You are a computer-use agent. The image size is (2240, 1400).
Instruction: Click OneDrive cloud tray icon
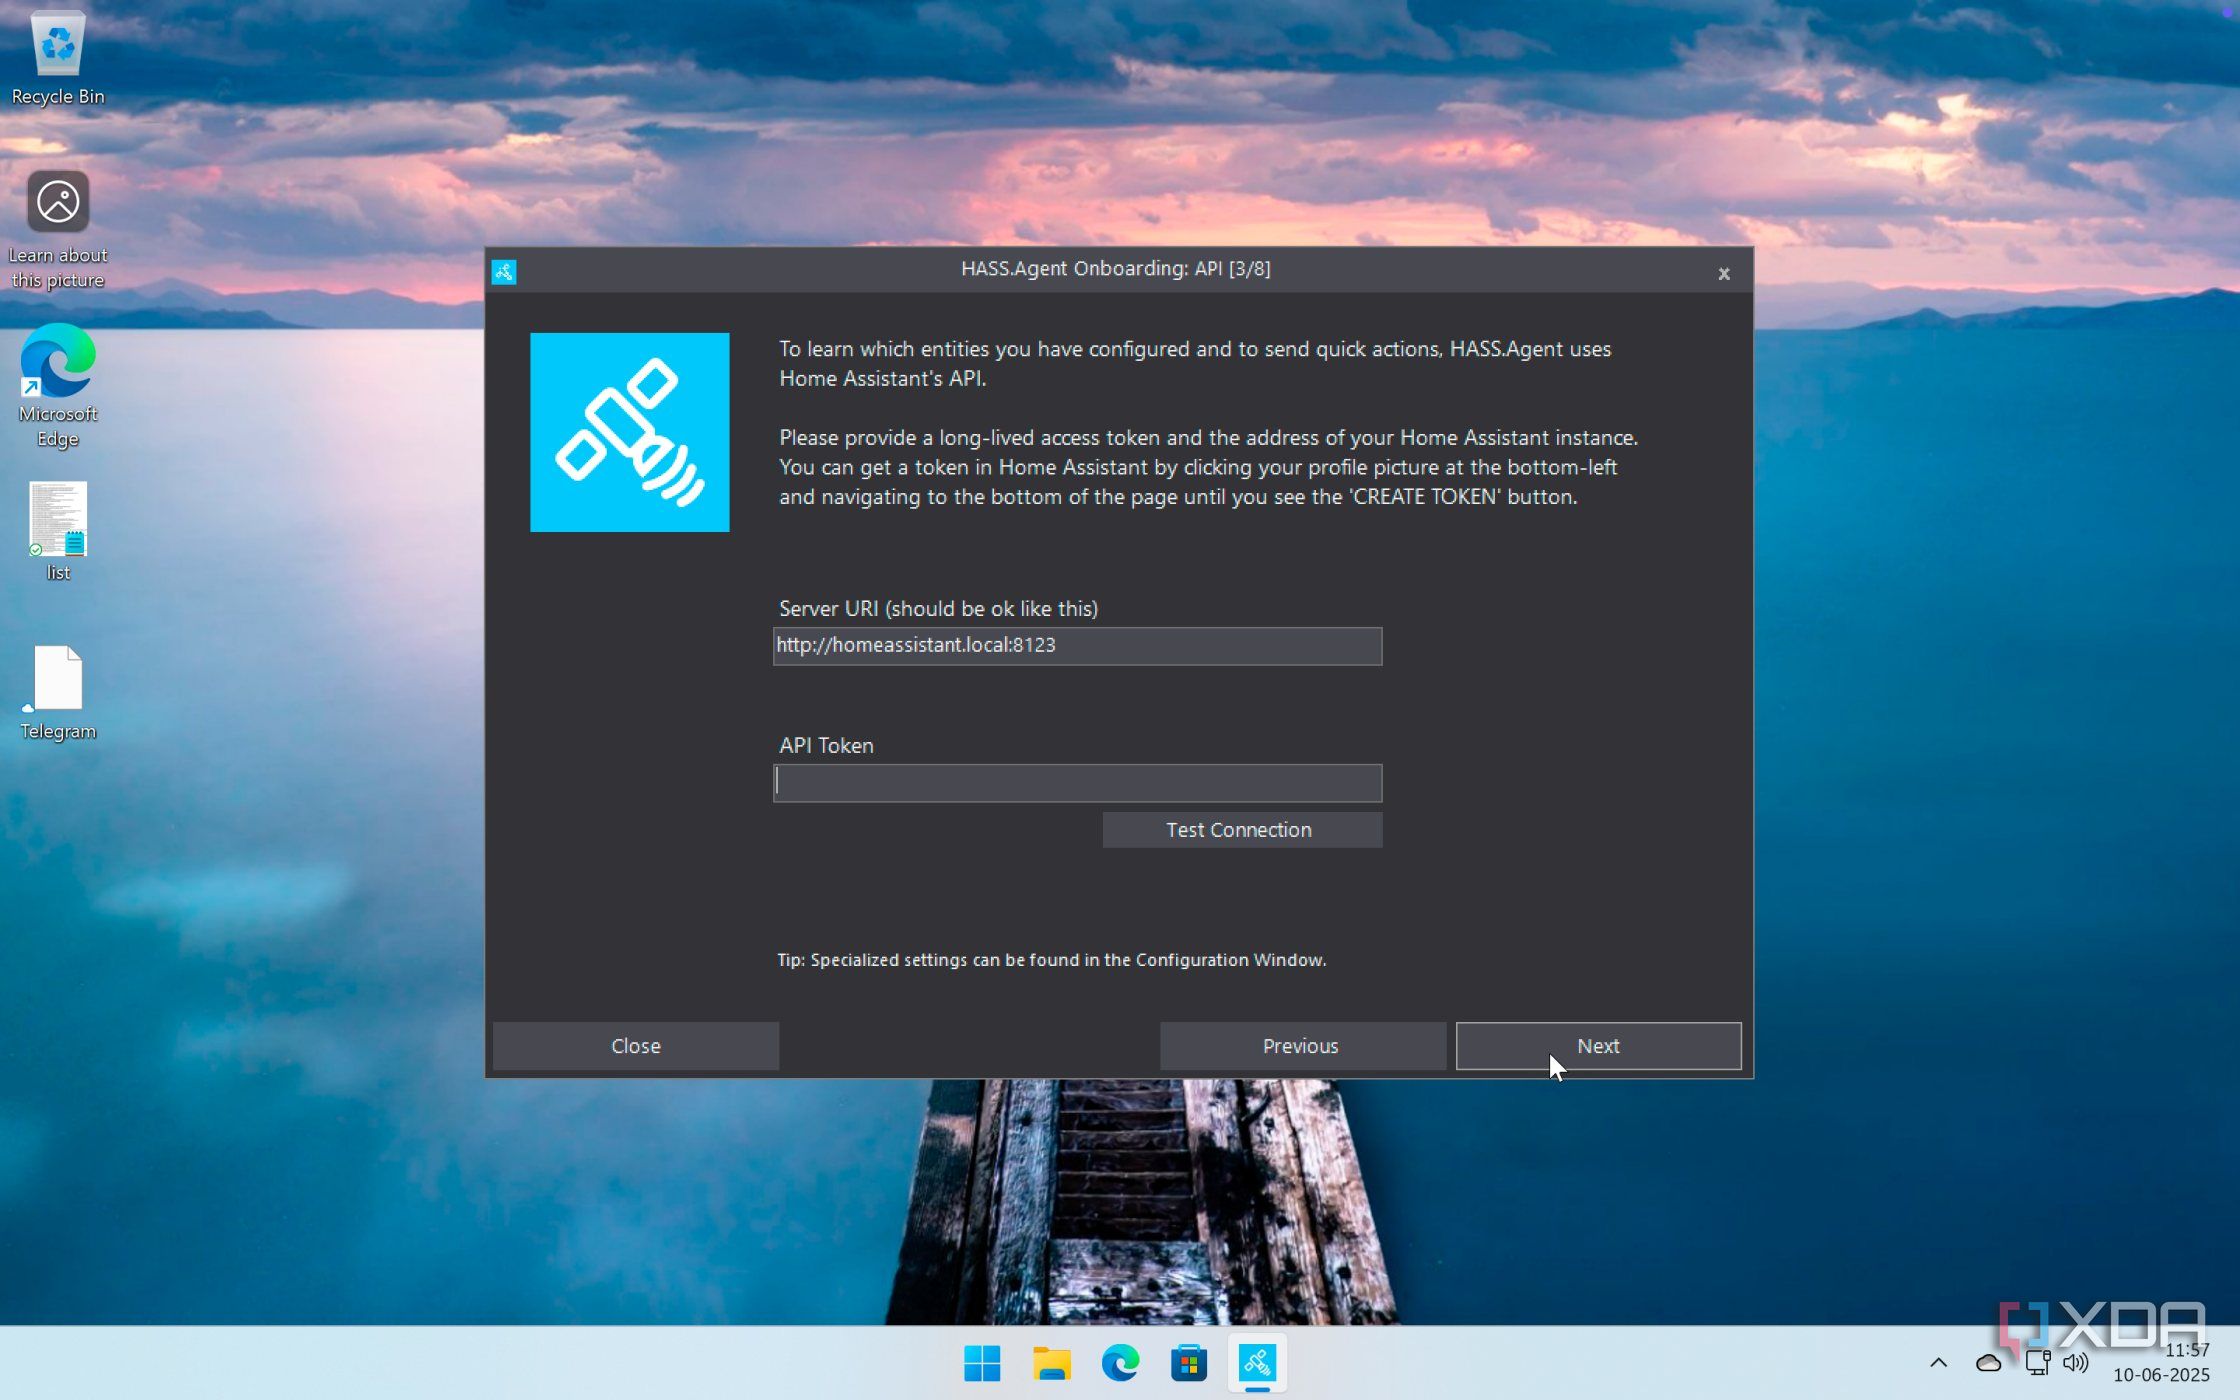1988,1362
